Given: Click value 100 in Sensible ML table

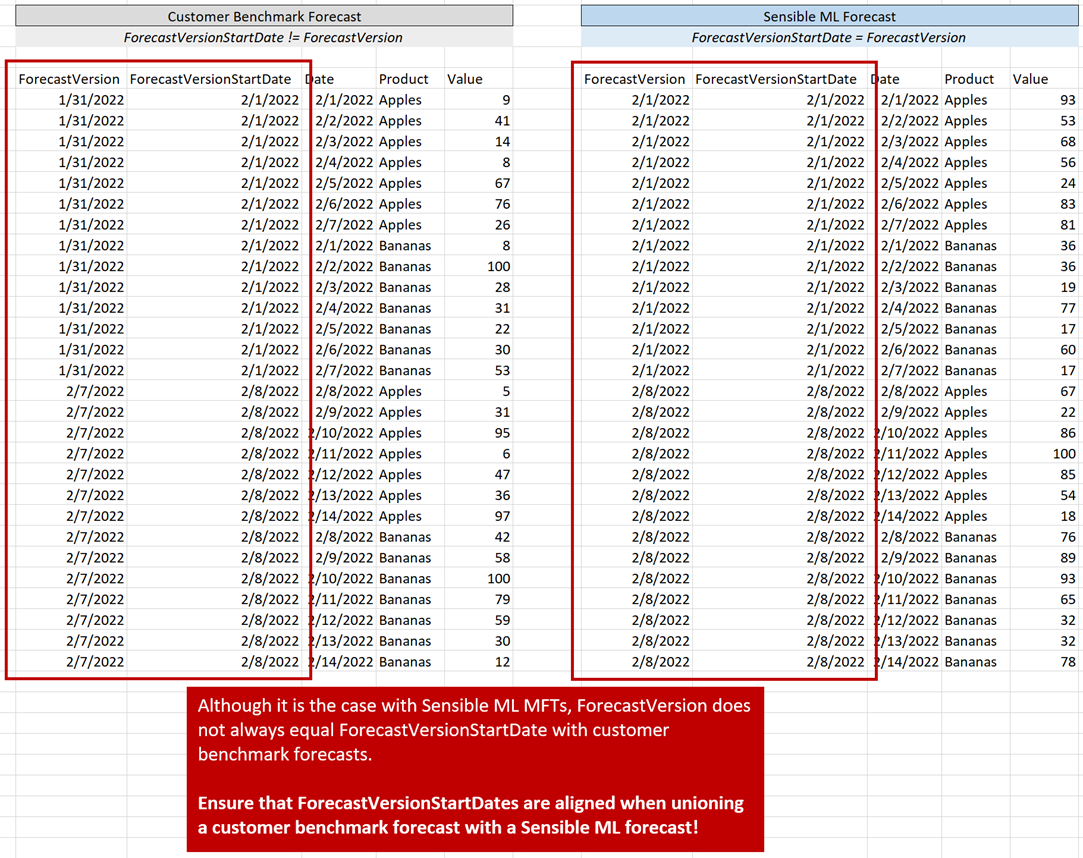Looking at the screenshot, I should 1064,454.
